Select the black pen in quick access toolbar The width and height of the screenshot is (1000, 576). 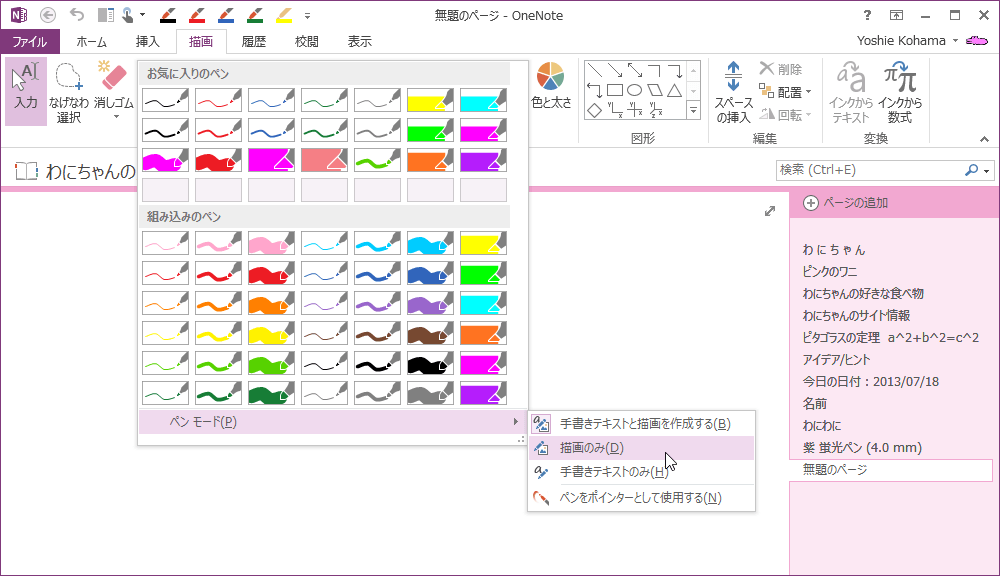click(168, 15)
